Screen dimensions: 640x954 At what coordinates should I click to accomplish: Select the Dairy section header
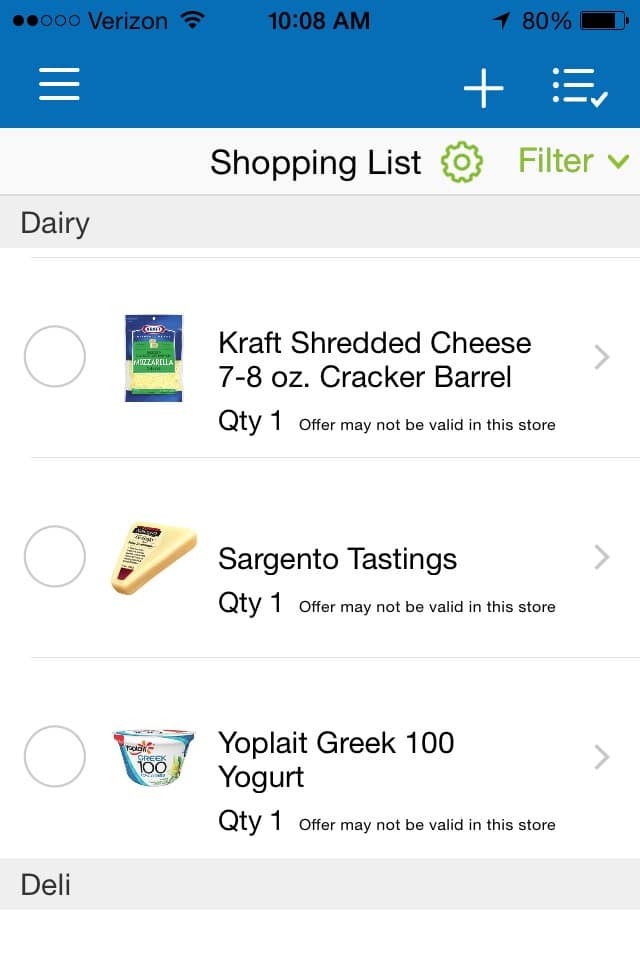(320, 222)
